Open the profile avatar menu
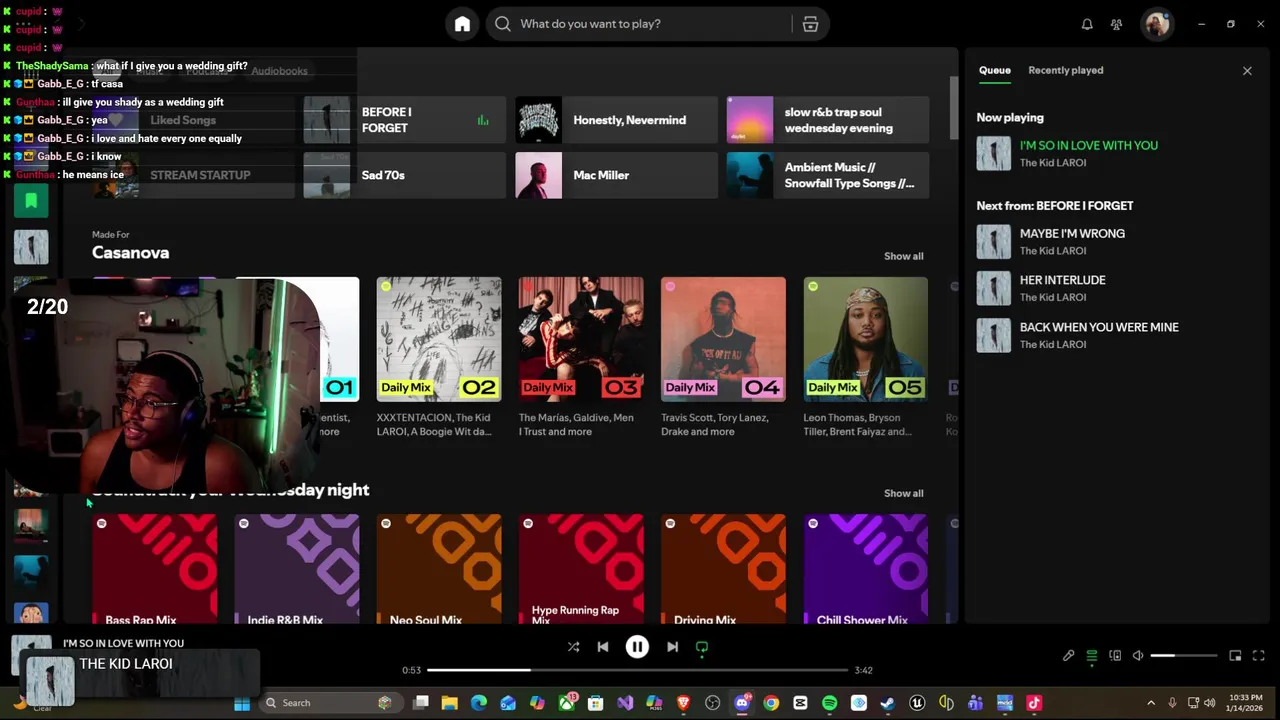This screenshot has width=1280, height=720. (1158, 24)
